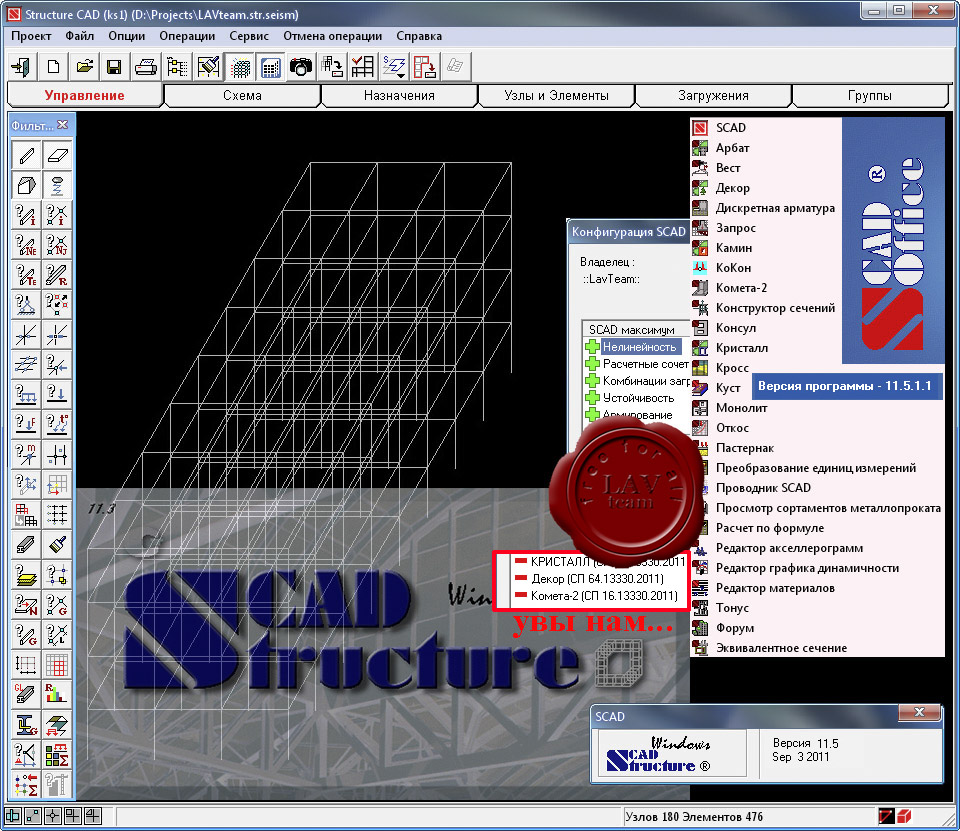Save project using floppy disk icon
Image resolution: width=960 pixels, height=831 pixels.
pyautogui.click(x=114, y=66)
